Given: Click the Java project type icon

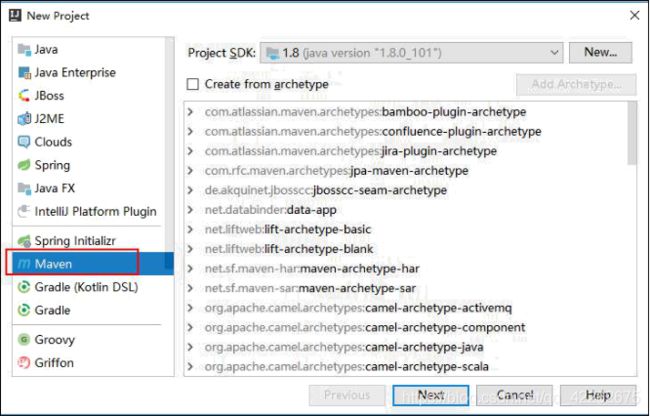Looking at the screenshot, I should 24,50.
